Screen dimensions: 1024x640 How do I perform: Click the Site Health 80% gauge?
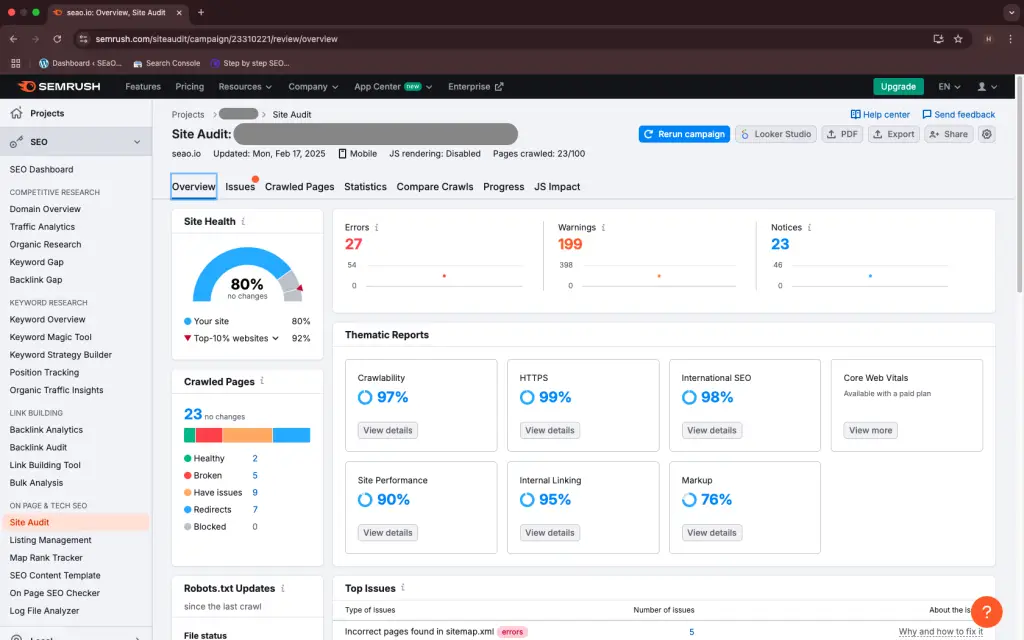(247, 274)
